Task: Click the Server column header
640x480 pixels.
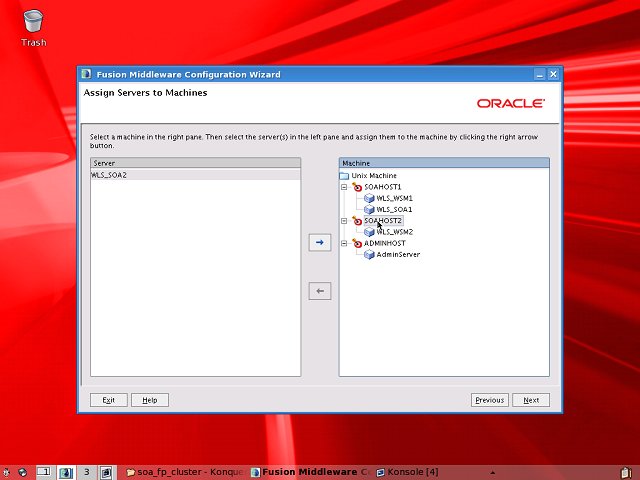Action: coord(196,163)
